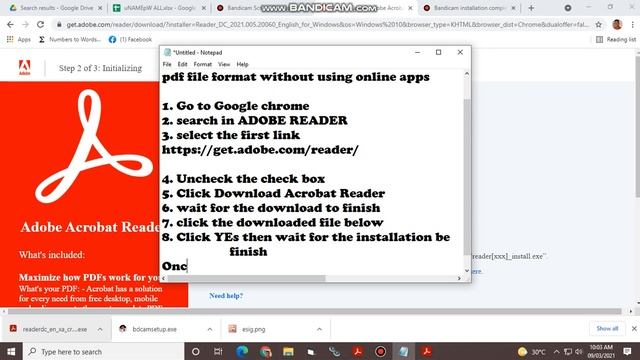This screenshot has height=360, width=640.
Task: Click Notepad horizontal scrollbar left arrow
Action: tap(164, 278)
